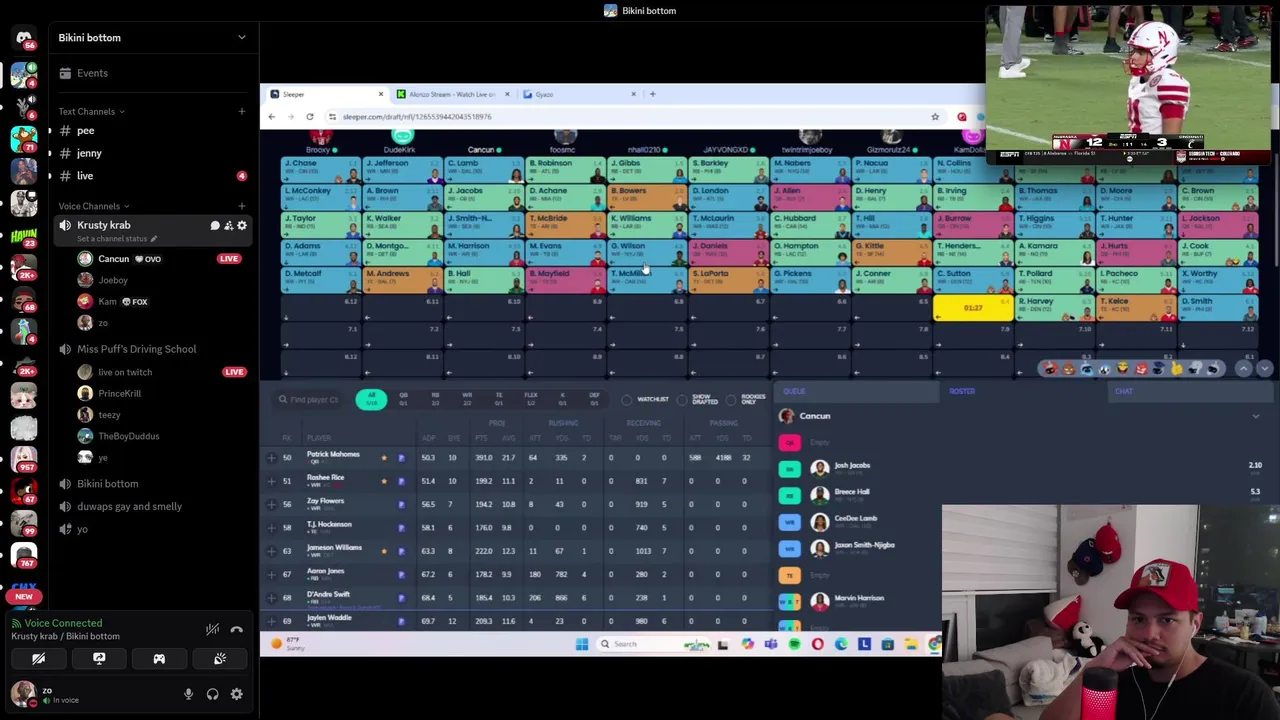Disconnect from voice with hang-up icon
This screenshot has height=720, width=1280.
point(237,629)
